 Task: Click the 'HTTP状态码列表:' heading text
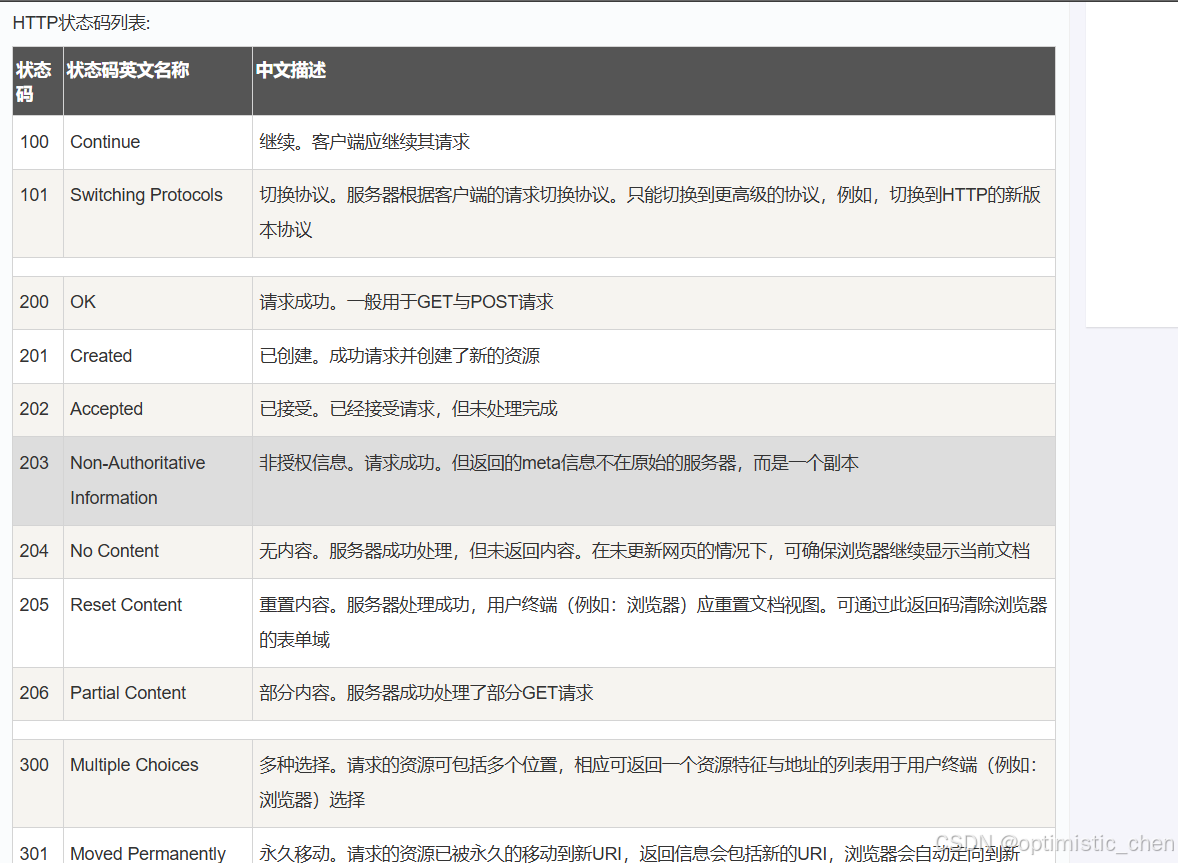(x=81, y=23)
